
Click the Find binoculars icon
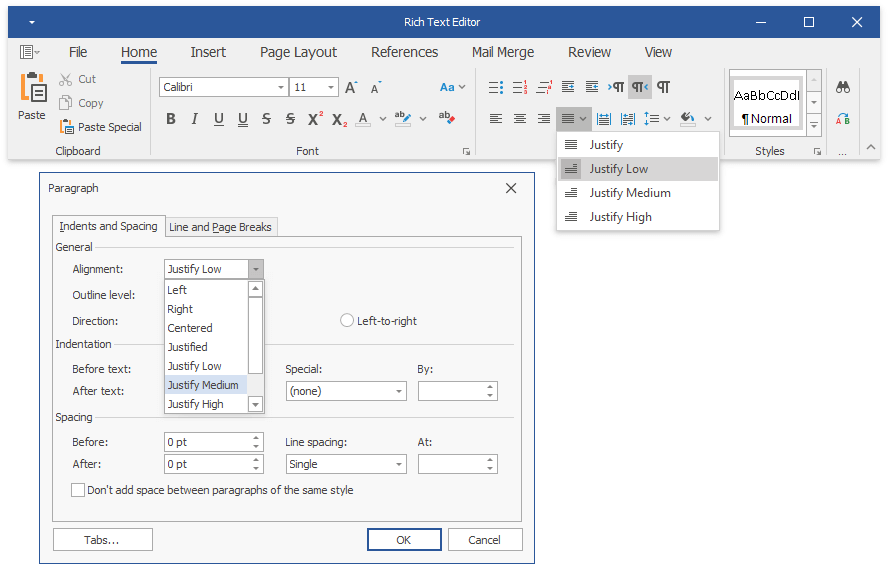pos(843,87)
